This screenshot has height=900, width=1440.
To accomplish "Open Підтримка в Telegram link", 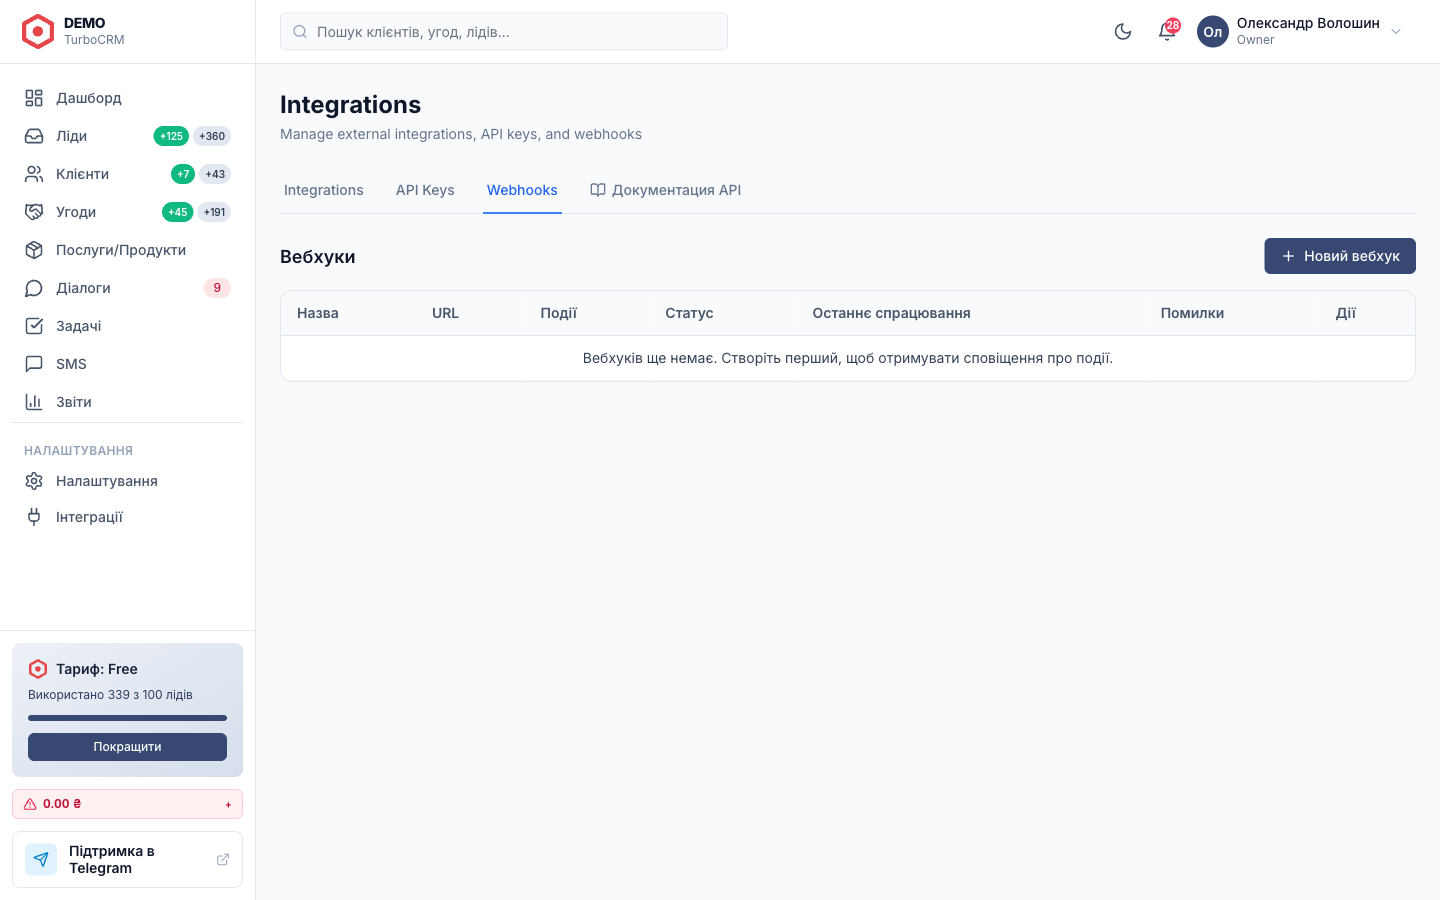I will point(127,859).
